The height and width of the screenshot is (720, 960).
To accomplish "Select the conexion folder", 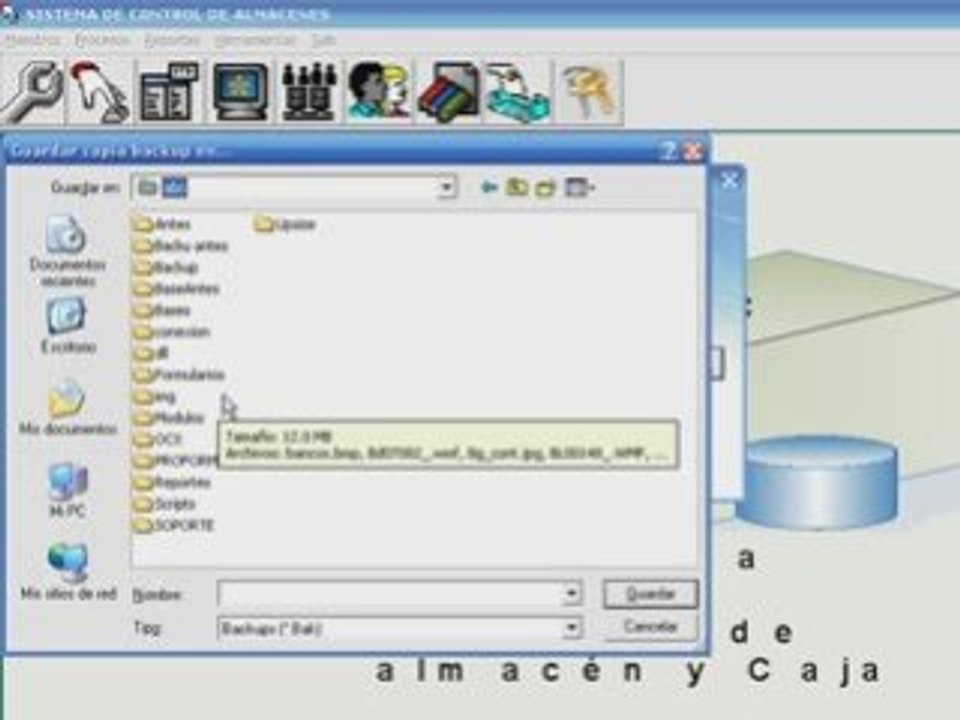I will pos(172,332).
